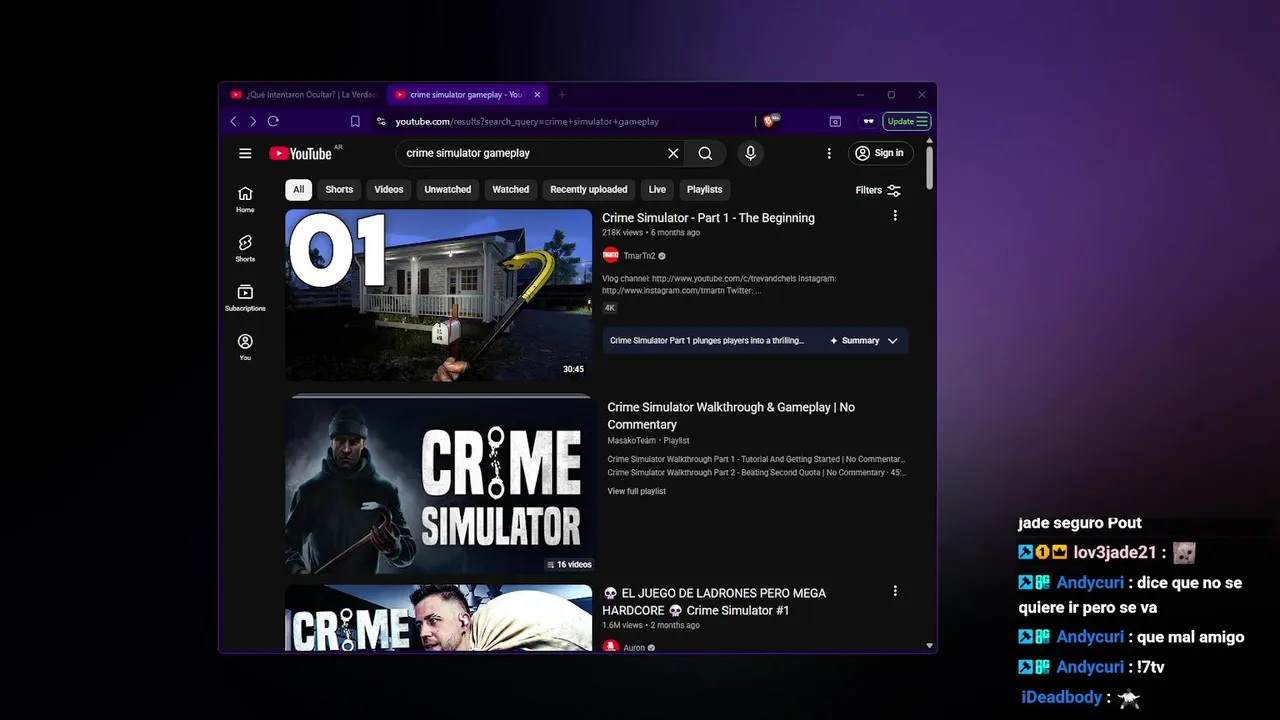Reload the current page
This screenshot has width=1280, height=720.
point(273,121)
